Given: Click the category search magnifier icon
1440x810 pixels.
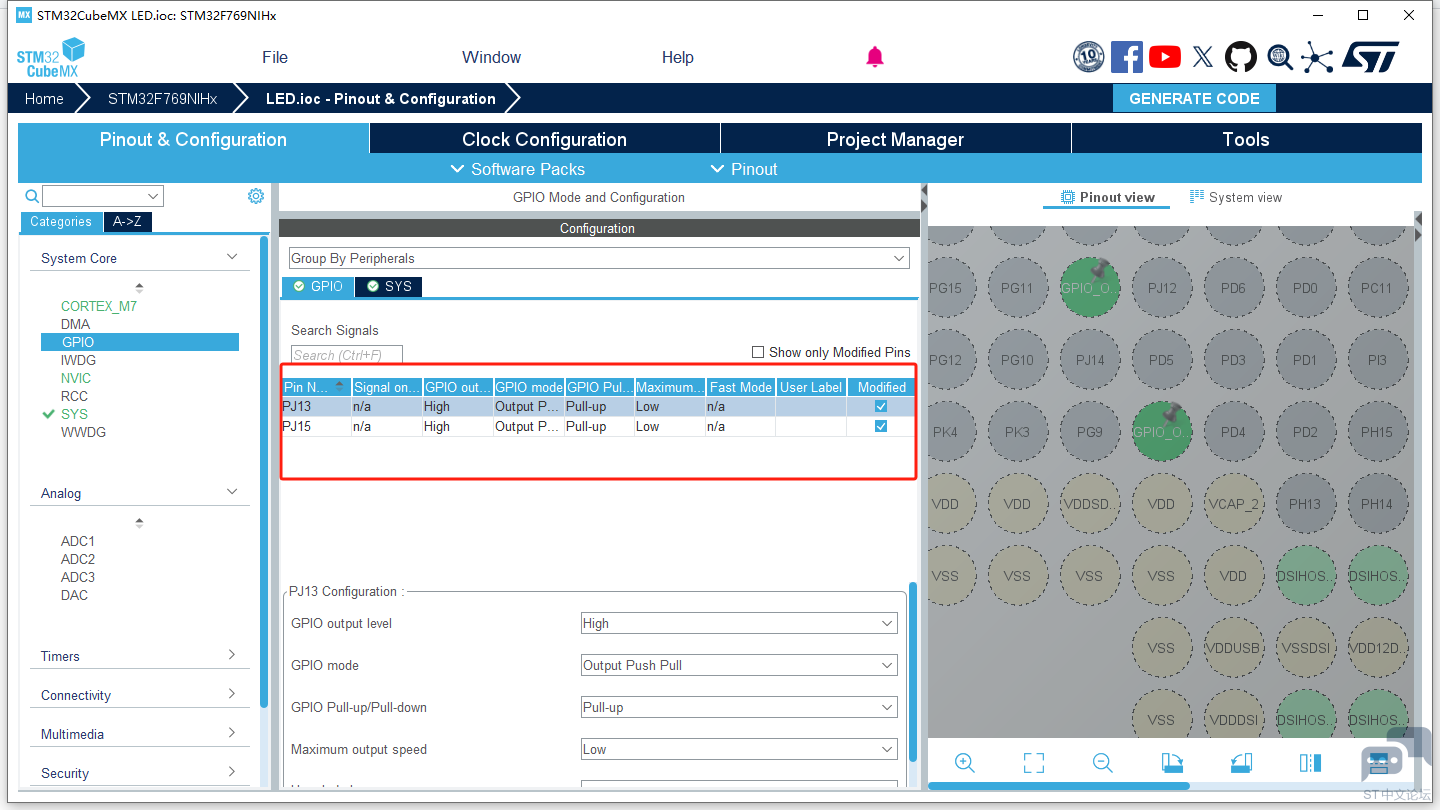Looking at the screenshot, I should click(x=32, y=196).
